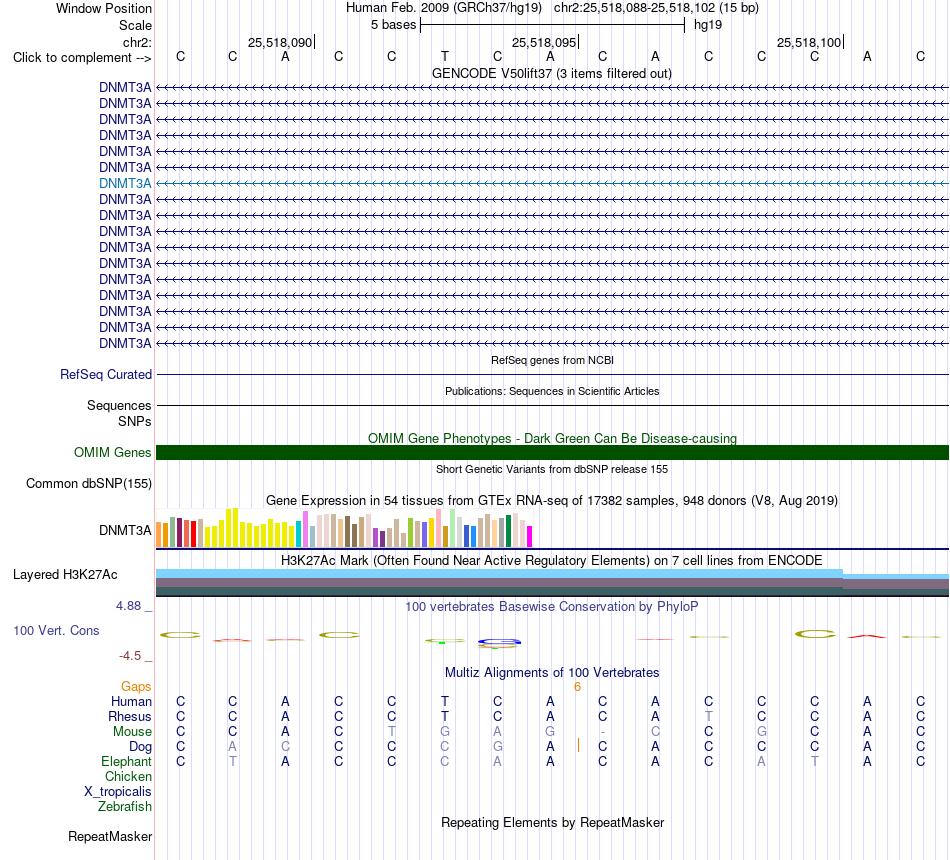The width and height of the screenshot is (950, 860).
Task: Click the chr2:25,518,088-25,518,102 (15 bp) position text
Action: click(656, 8)
